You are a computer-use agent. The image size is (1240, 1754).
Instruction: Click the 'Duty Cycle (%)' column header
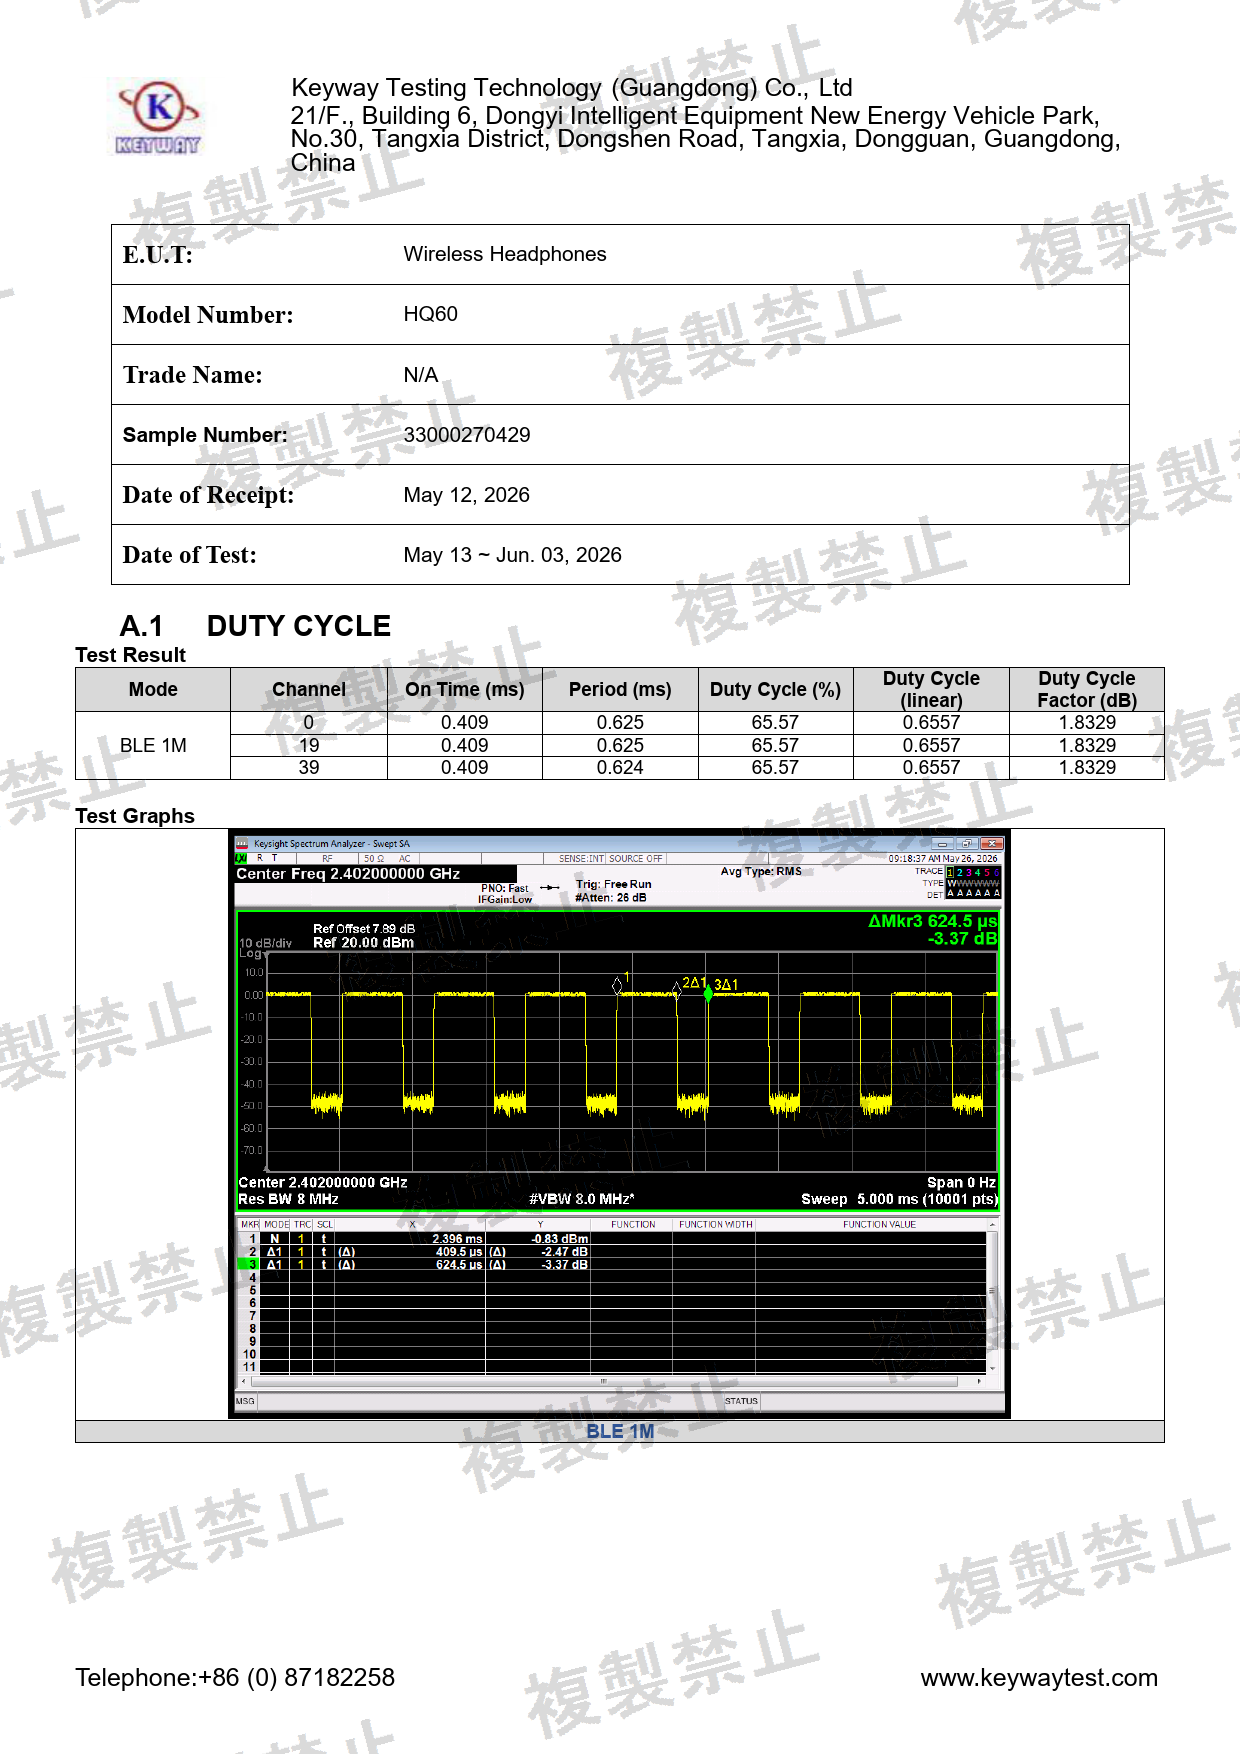[775, 690]
